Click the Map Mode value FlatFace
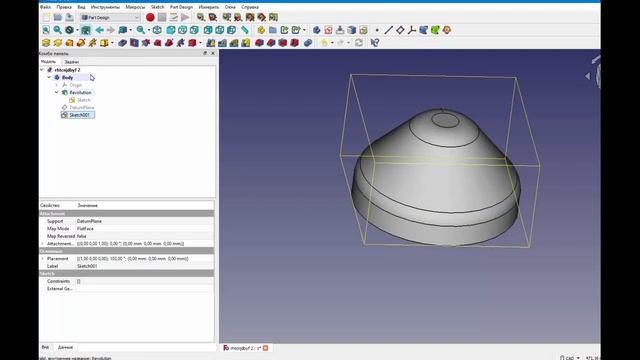 [85, 229]
